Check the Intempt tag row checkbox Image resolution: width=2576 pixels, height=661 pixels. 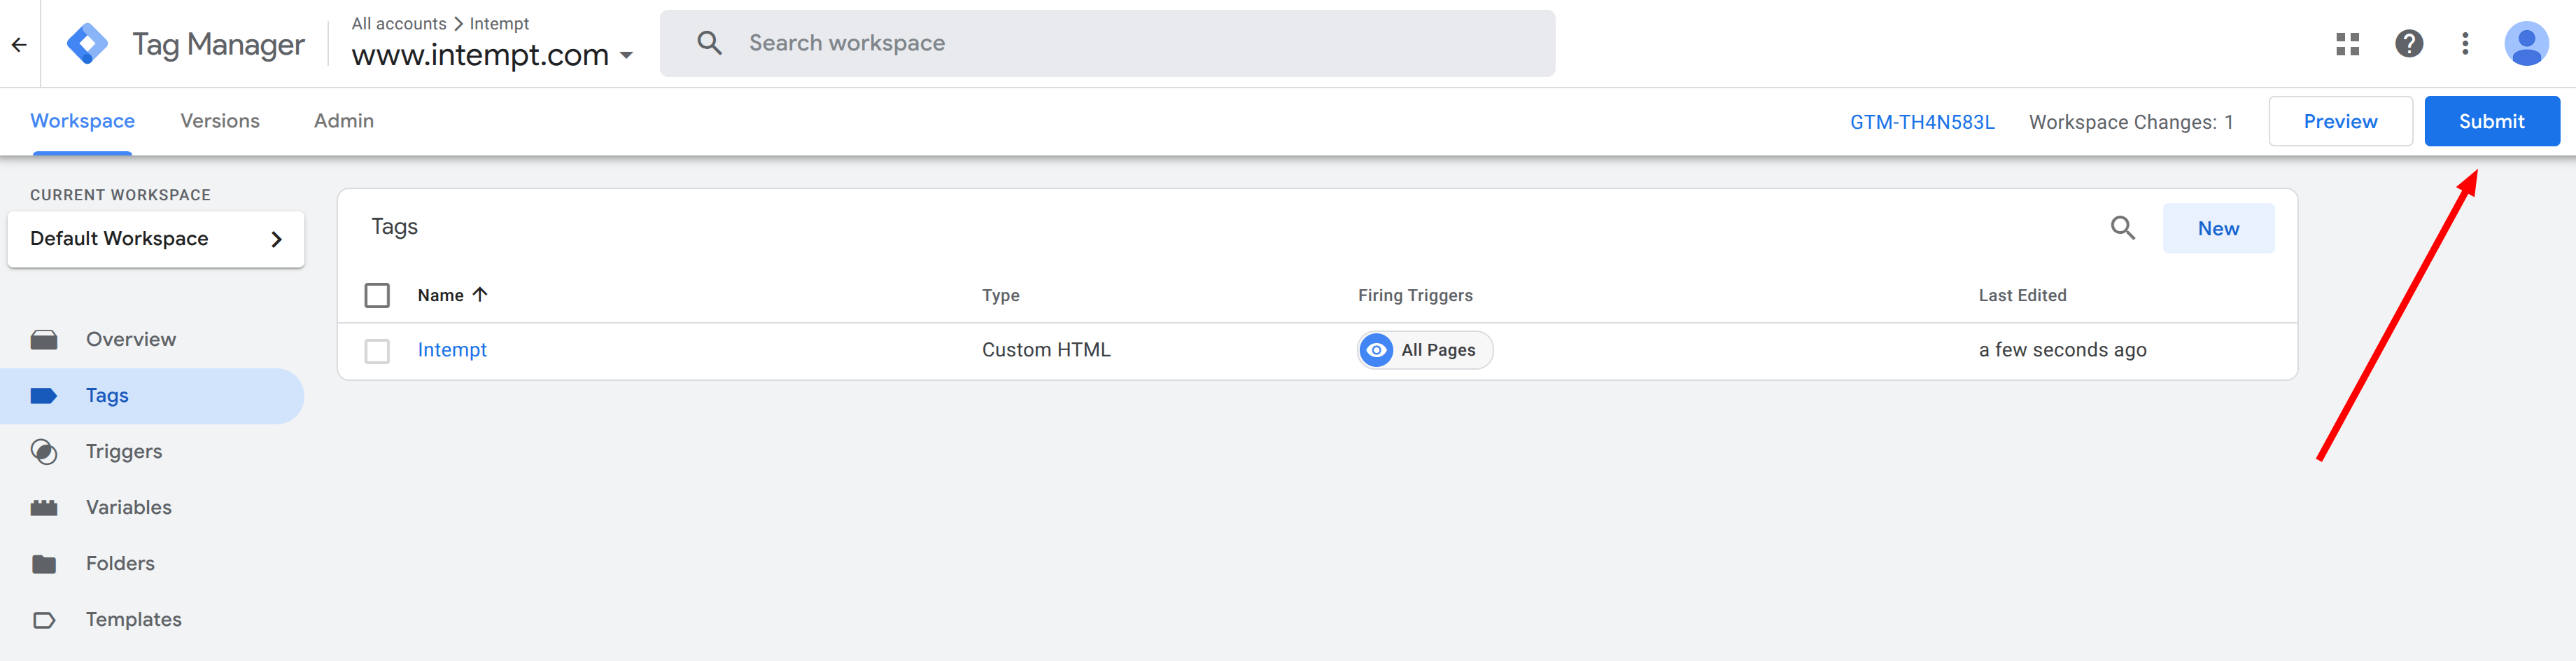(x=377, y=351)
